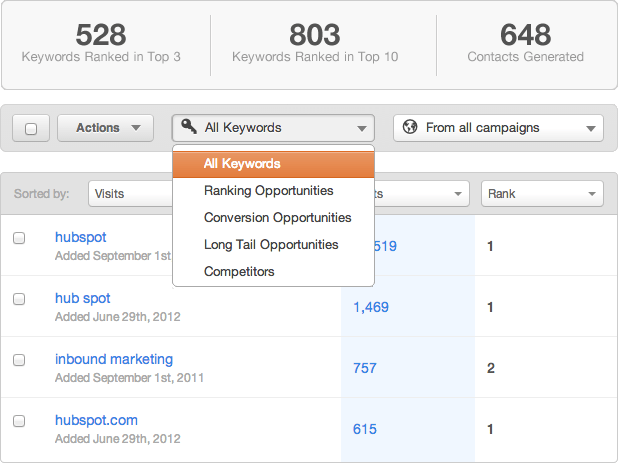The width and height of the screenshot is (618, 463).
Task: Click the 1,469 visits value
Action: click(371, 307)
